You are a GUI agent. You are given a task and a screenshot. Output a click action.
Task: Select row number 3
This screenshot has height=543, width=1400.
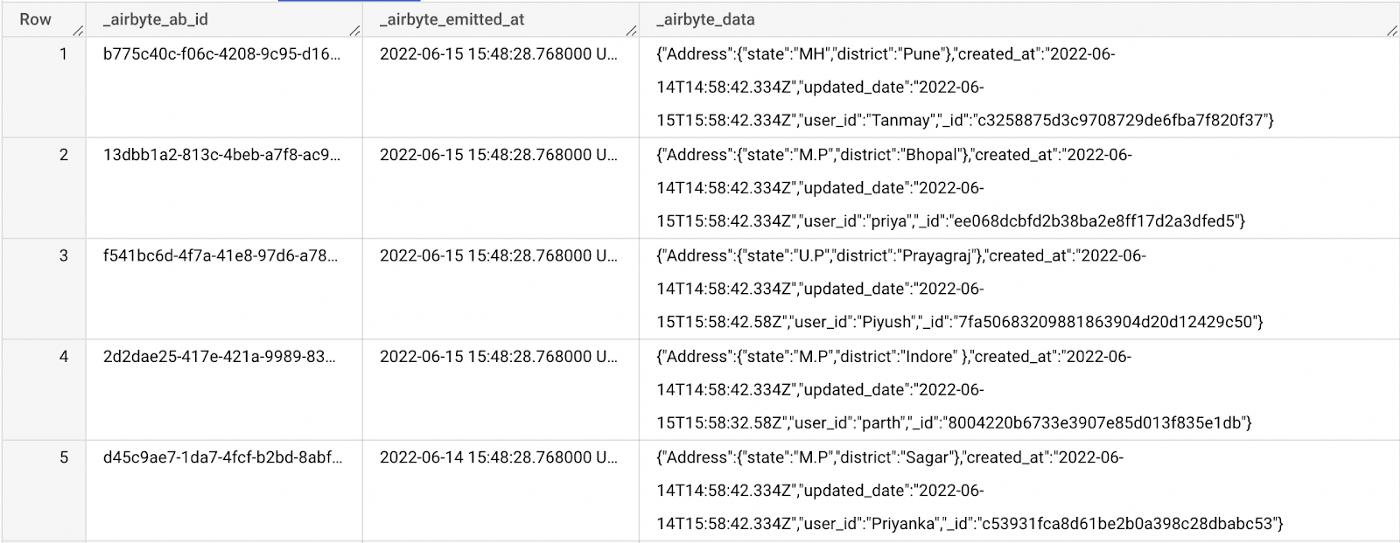pos(63,255)
